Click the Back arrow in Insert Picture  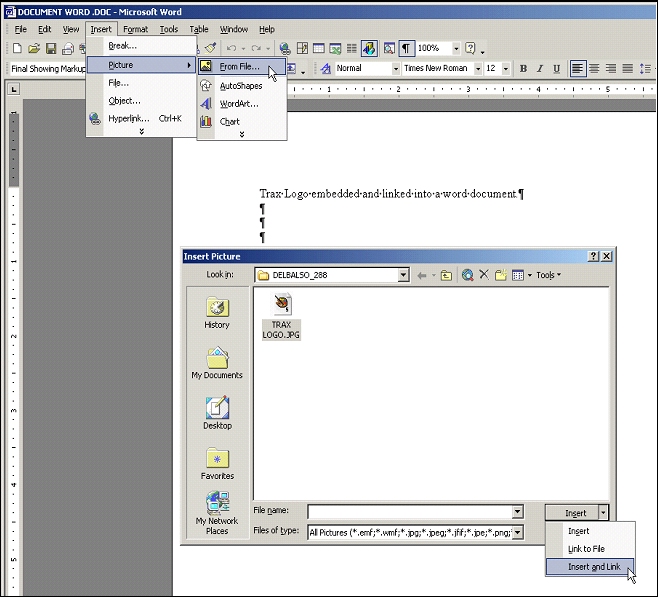coord(422,275)
